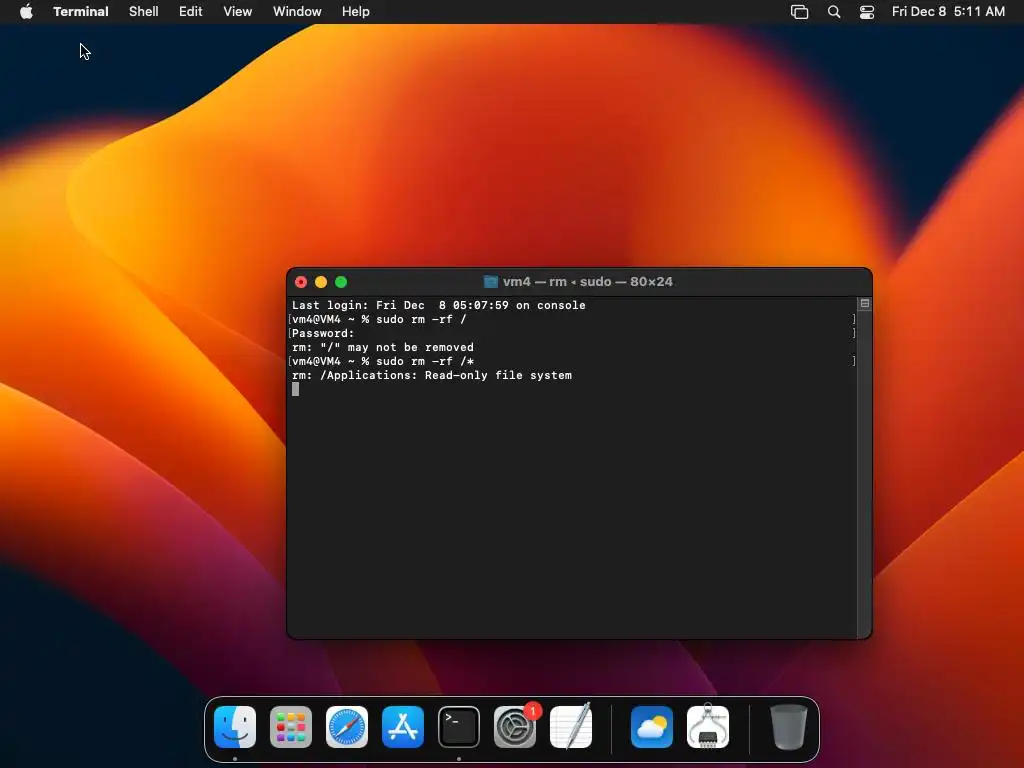Click the 'Last login' line in Terminal
This screenshot has height=768, width=1024.
click(x=438, y=305)
